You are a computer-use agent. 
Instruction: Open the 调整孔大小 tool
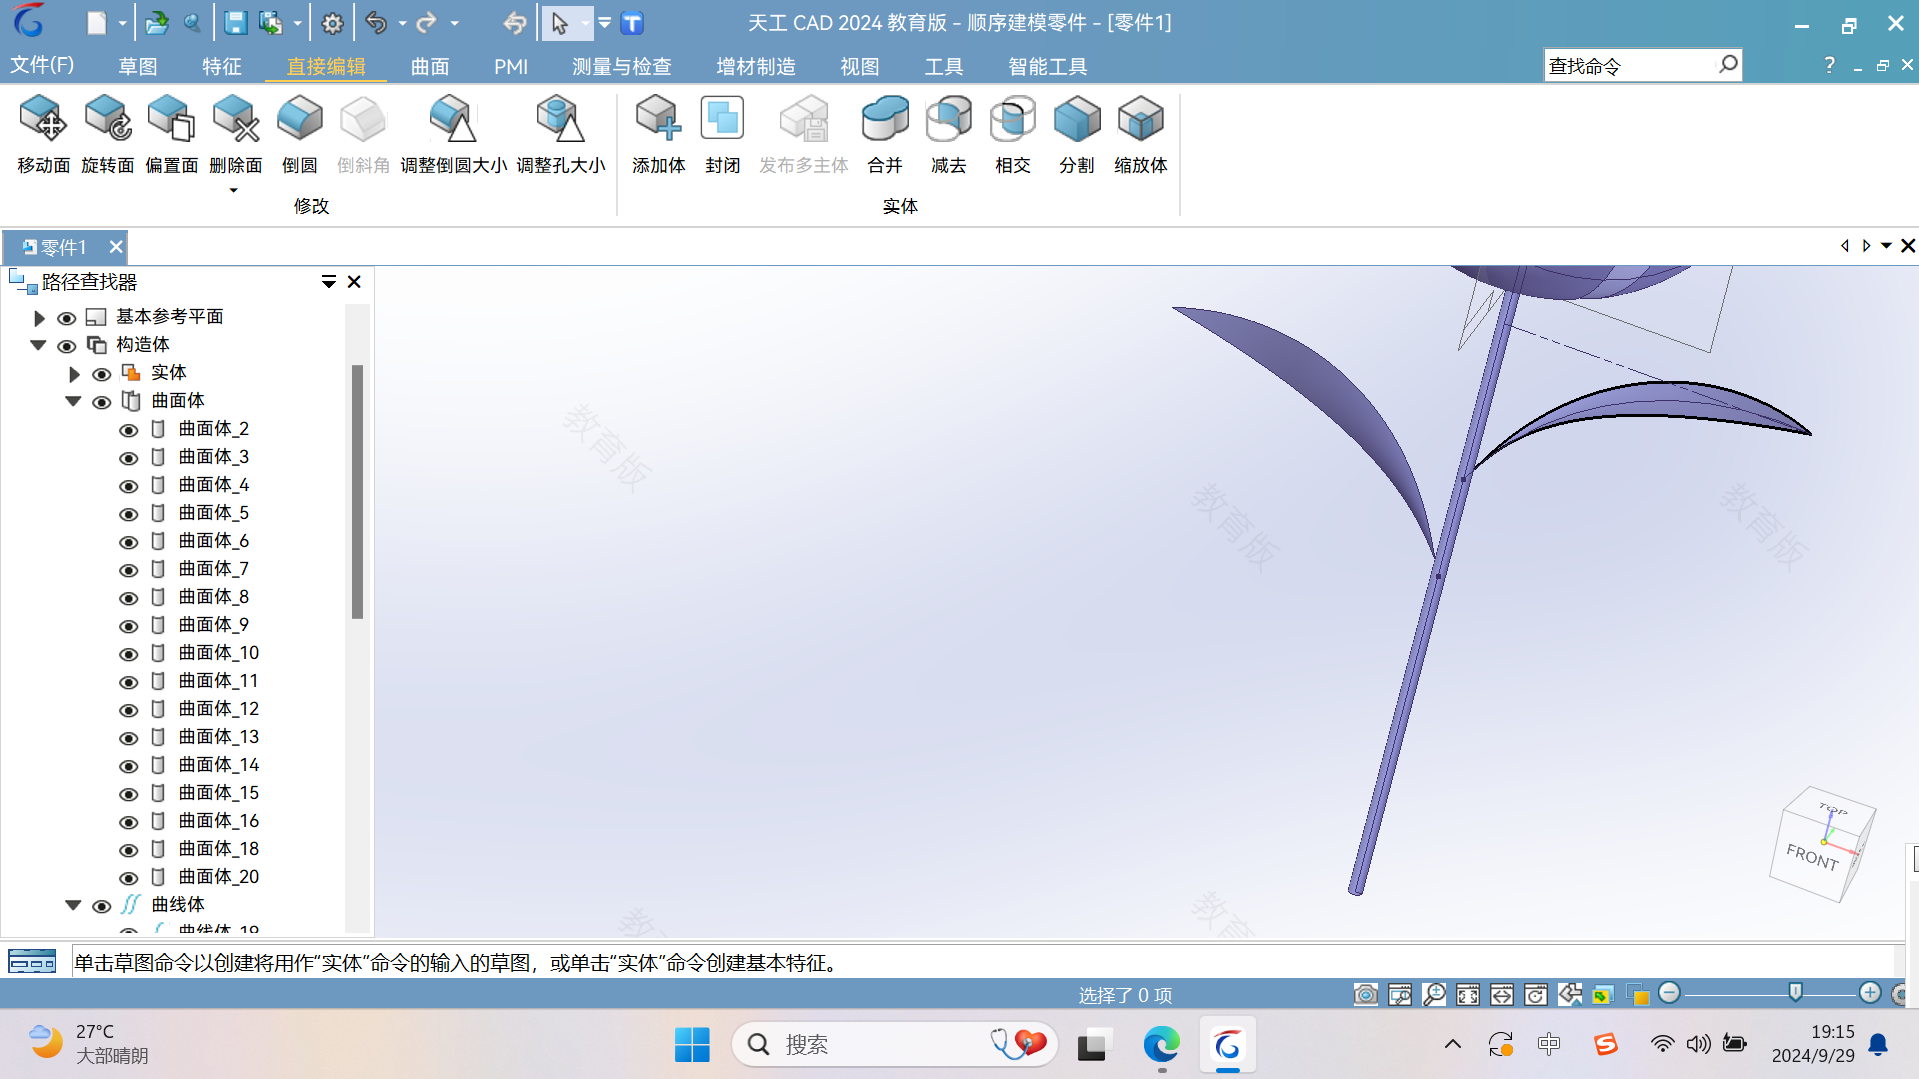(x=560, y=135)
